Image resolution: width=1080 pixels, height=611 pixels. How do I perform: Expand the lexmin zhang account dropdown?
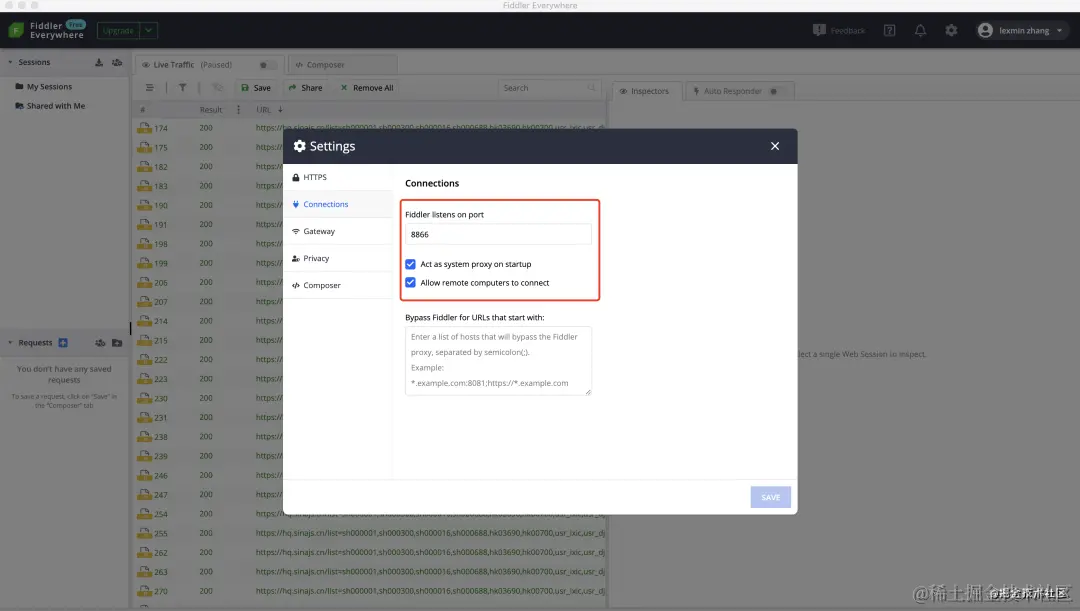pos(1059,30)
